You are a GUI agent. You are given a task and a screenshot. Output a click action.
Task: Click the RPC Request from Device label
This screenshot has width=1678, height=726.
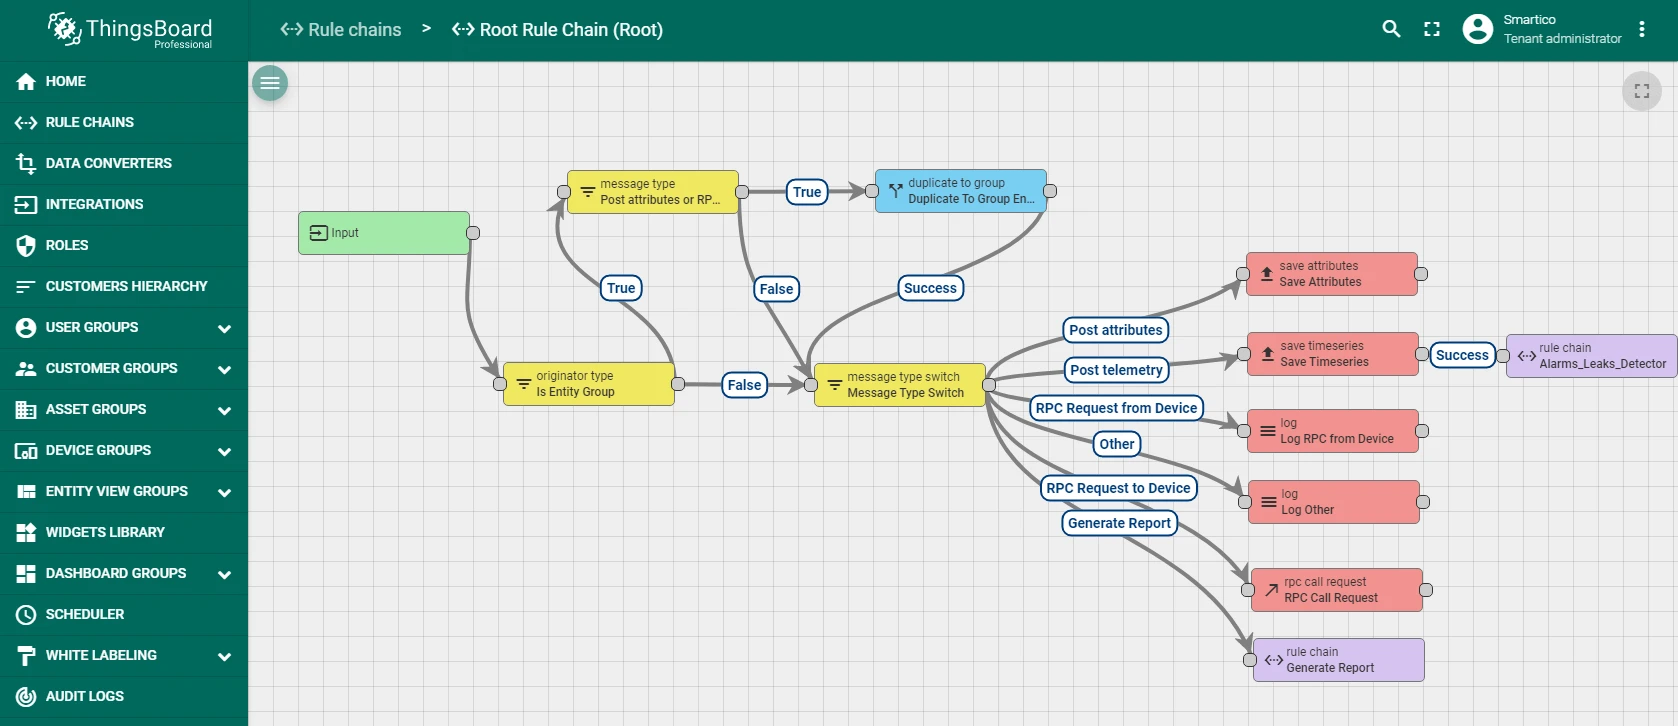click(x=1116, y=408)
